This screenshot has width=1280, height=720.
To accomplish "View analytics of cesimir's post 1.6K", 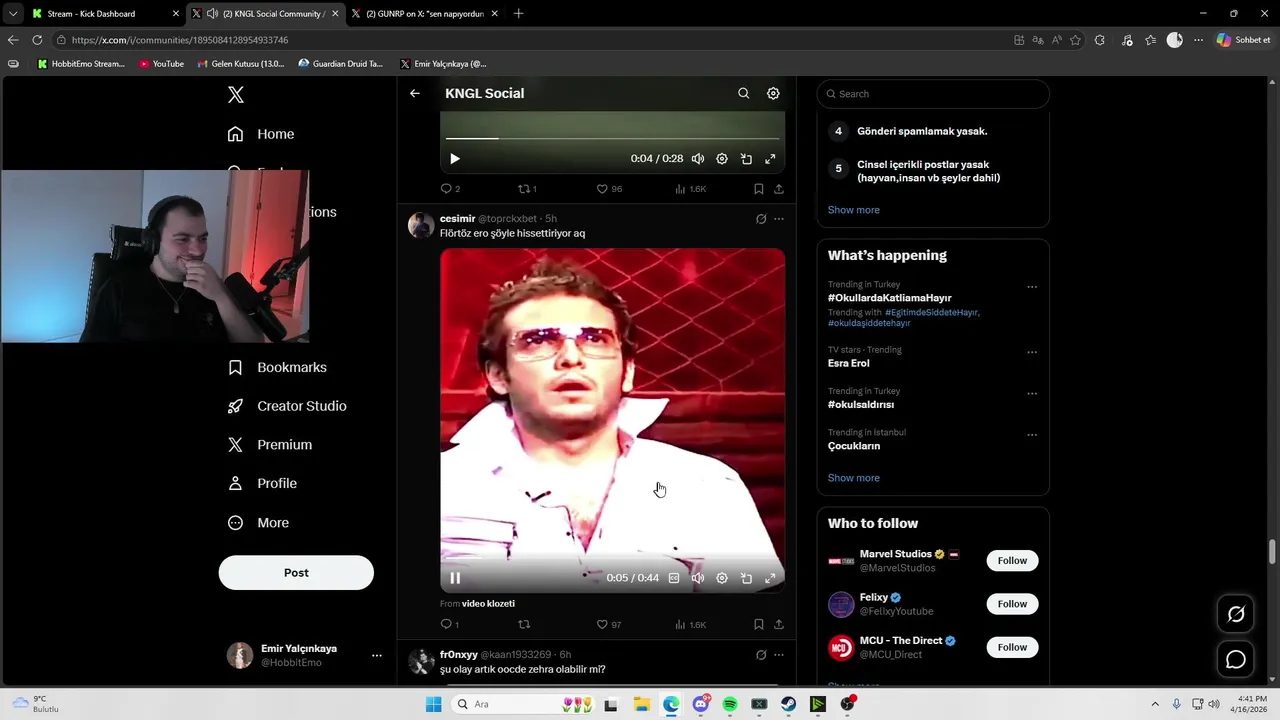I will pyautogui.click(x=691, y=625).
